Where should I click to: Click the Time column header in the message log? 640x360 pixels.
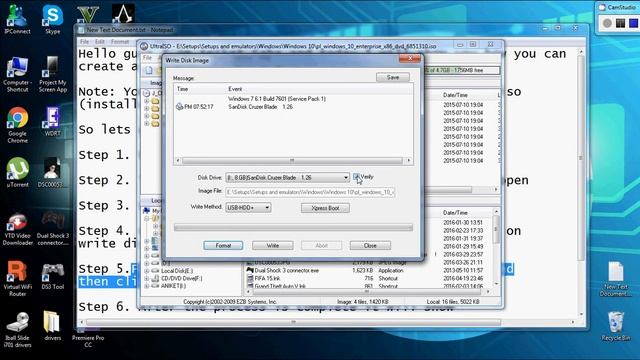tap(182, 89)
